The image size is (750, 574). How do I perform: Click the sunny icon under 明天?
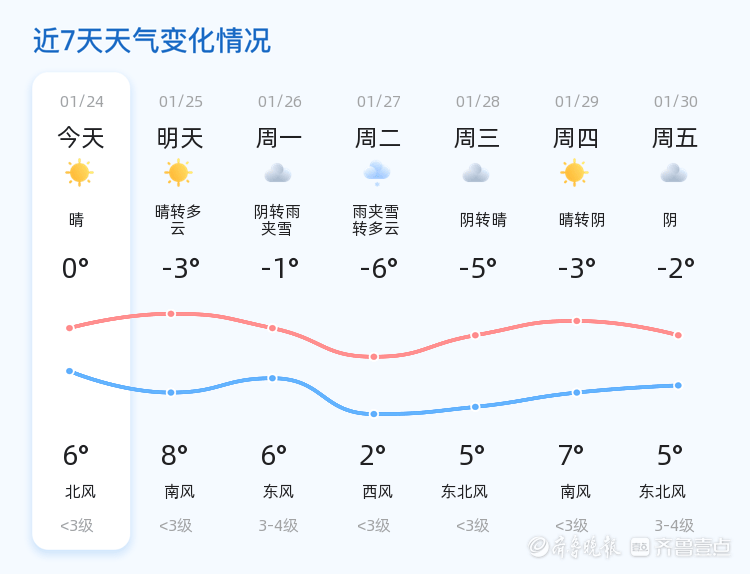click(x=178, y=173)
